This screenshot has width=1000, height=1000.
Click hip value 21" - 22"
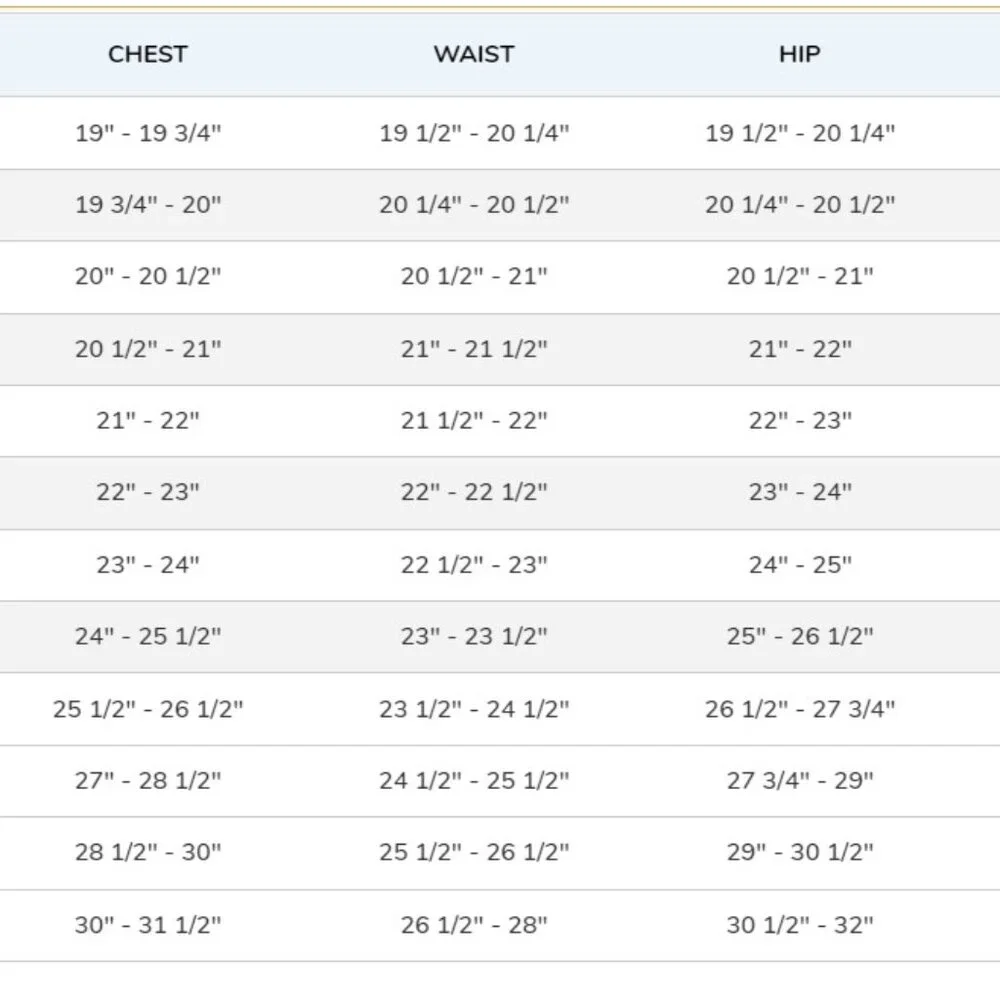(x=800, y=349)
